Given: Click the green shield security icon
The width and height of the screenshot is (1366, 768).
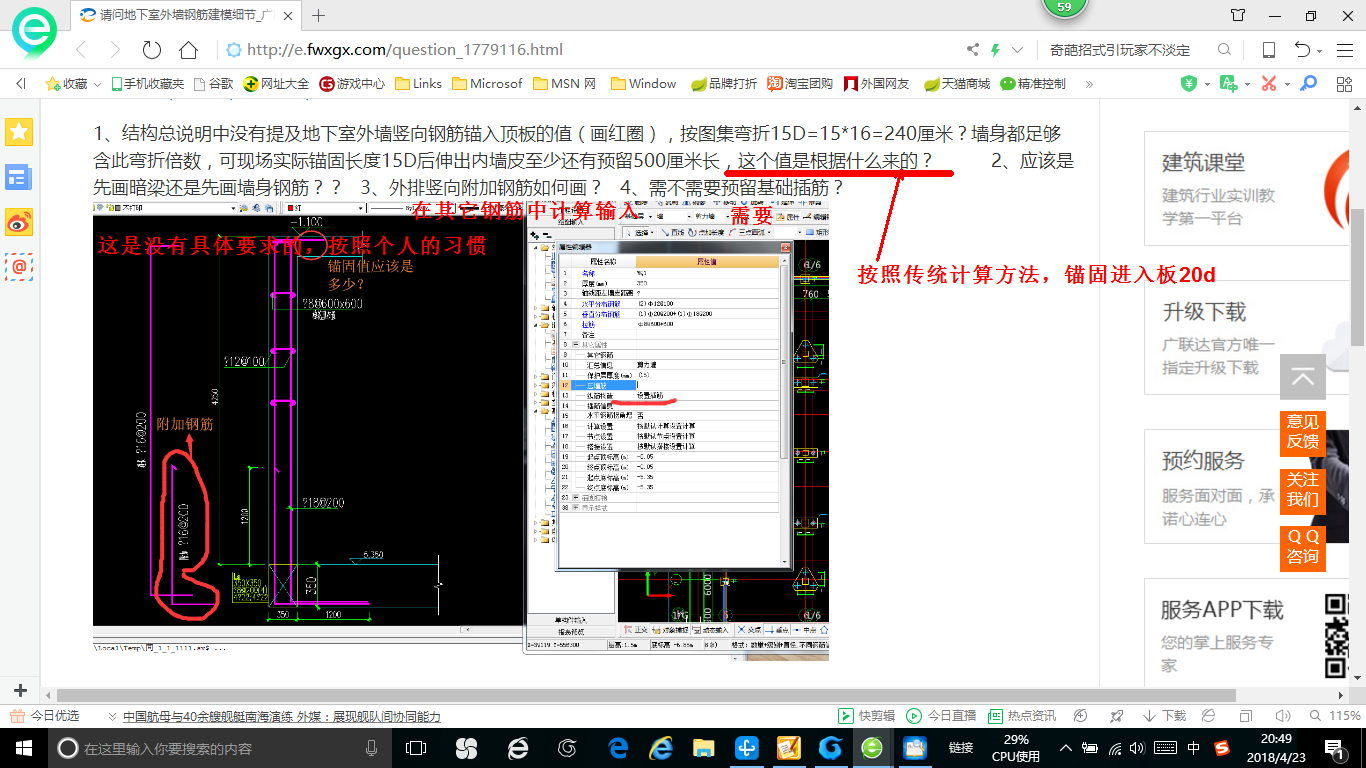Looking at the screenshot, I should 1189,84.
